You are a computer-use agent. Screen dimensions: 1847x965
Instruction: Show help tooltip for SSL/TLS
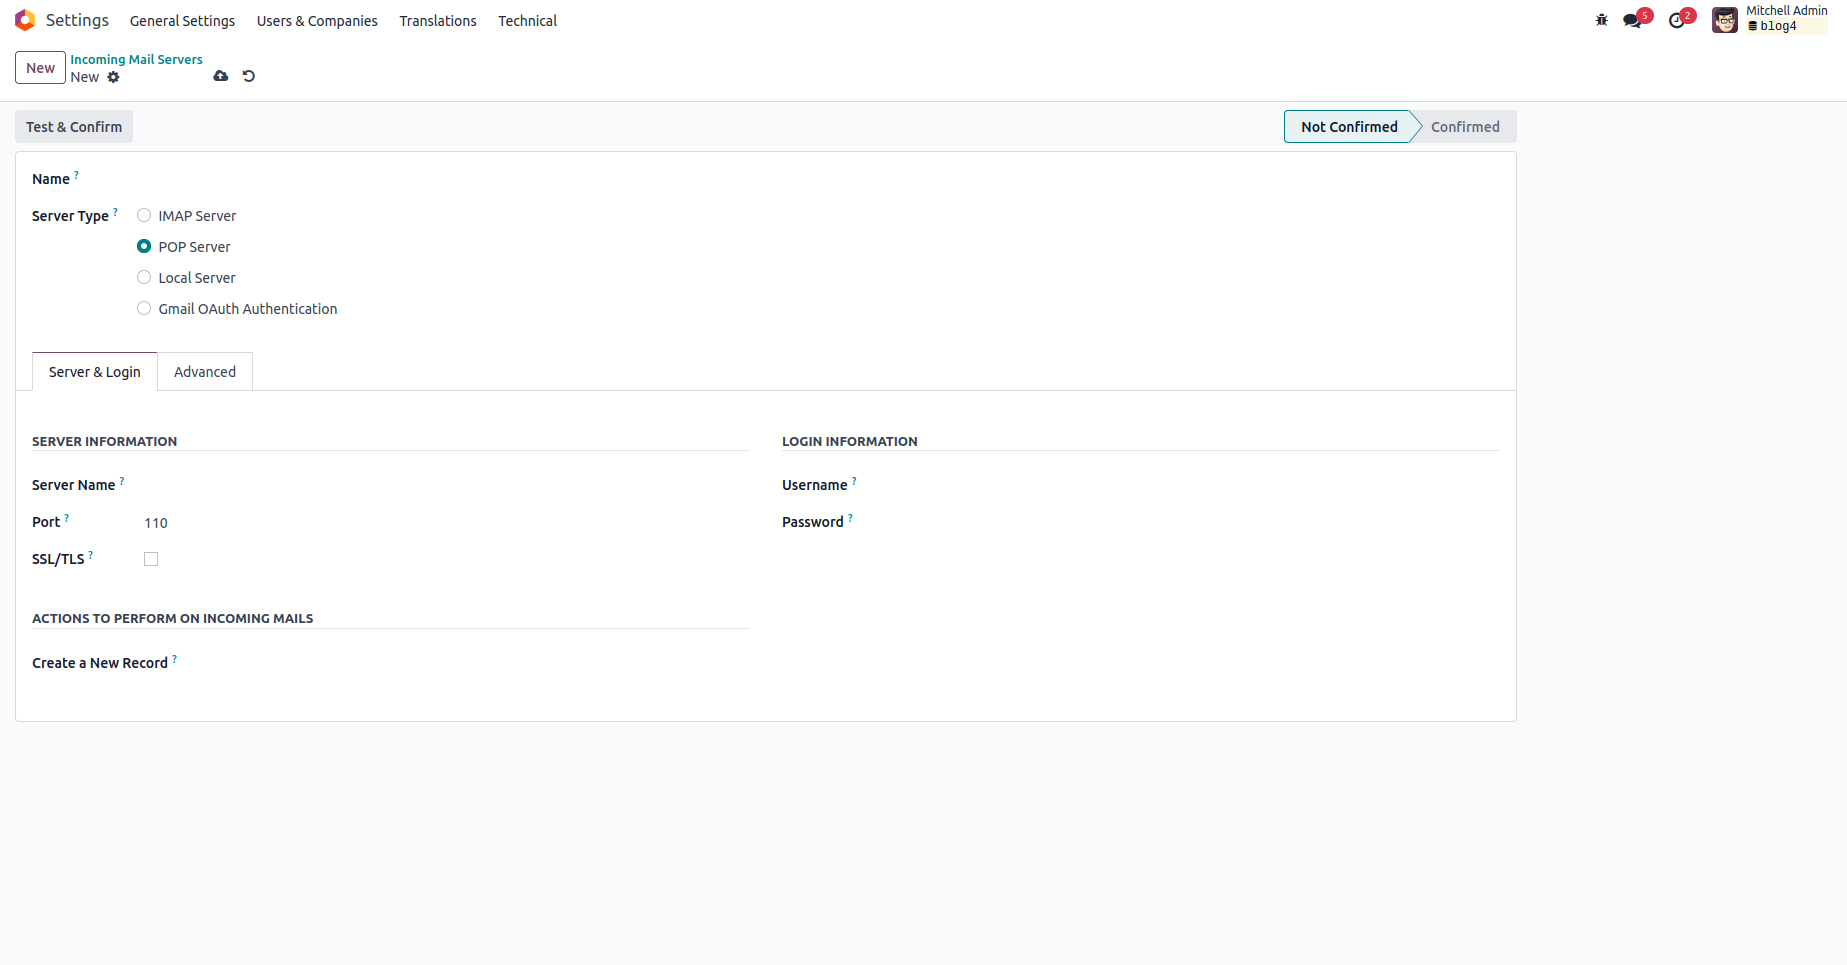coord(91,555)
